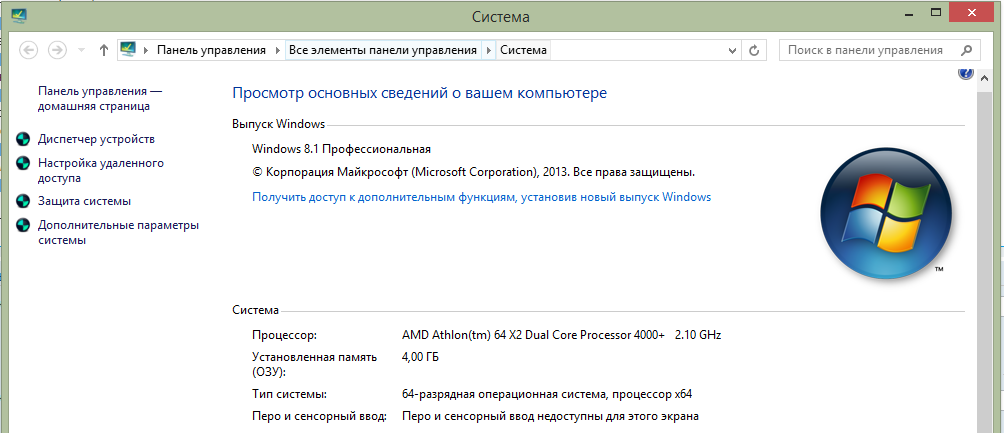The image size is (1004, 433).
Task: Click the 4,00 ГБ memory value
Action: click(420, 357)
